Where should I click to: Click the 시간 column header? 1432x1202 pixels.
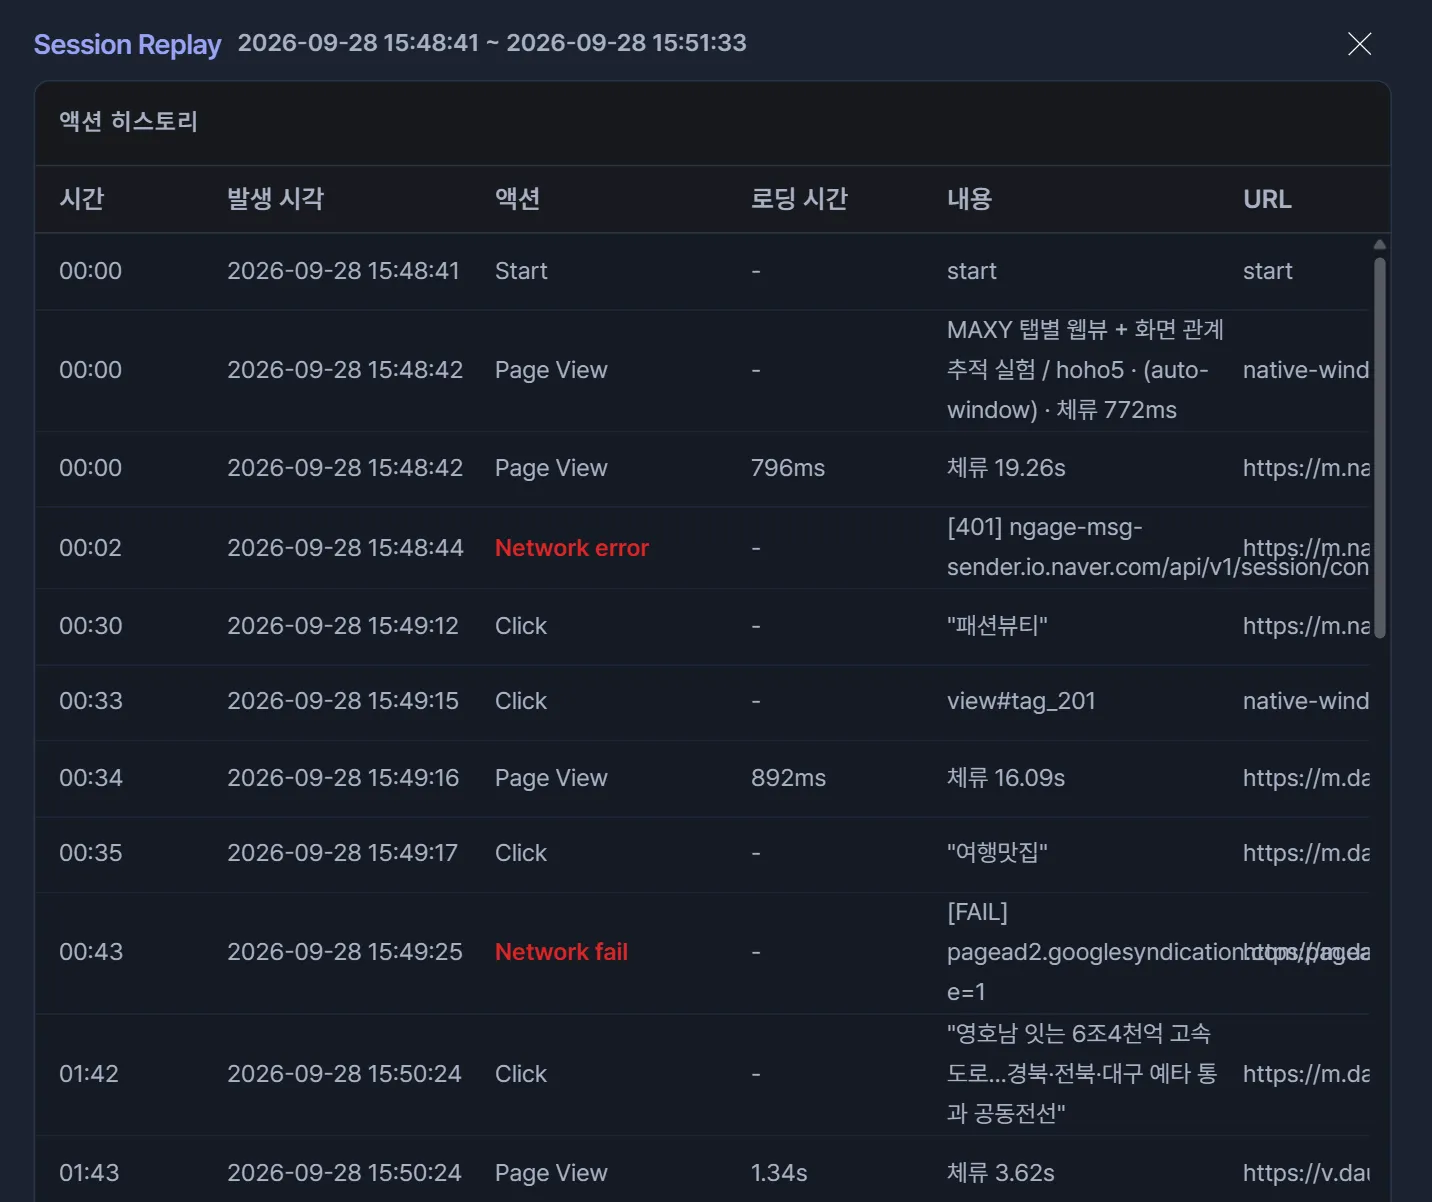coord(82,199)
